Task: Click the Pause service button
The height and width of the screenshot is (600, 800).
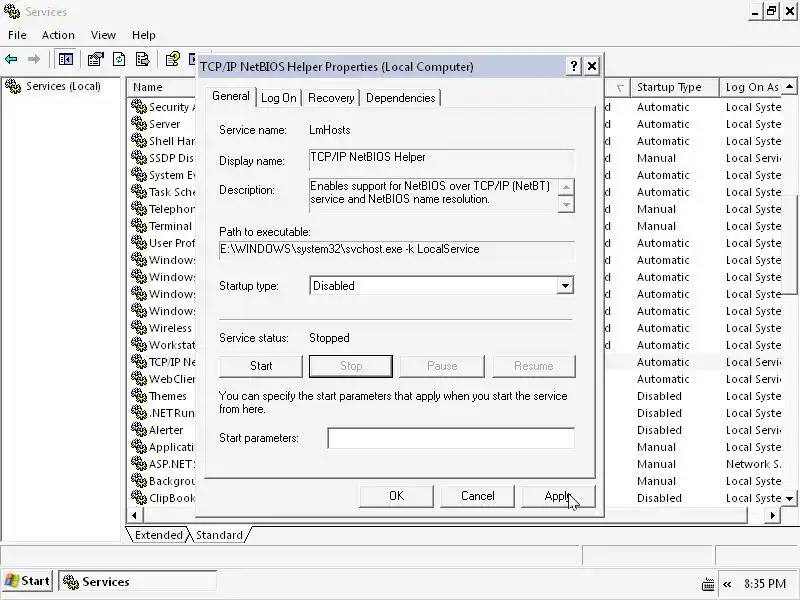Action: (x=442, y=366)
